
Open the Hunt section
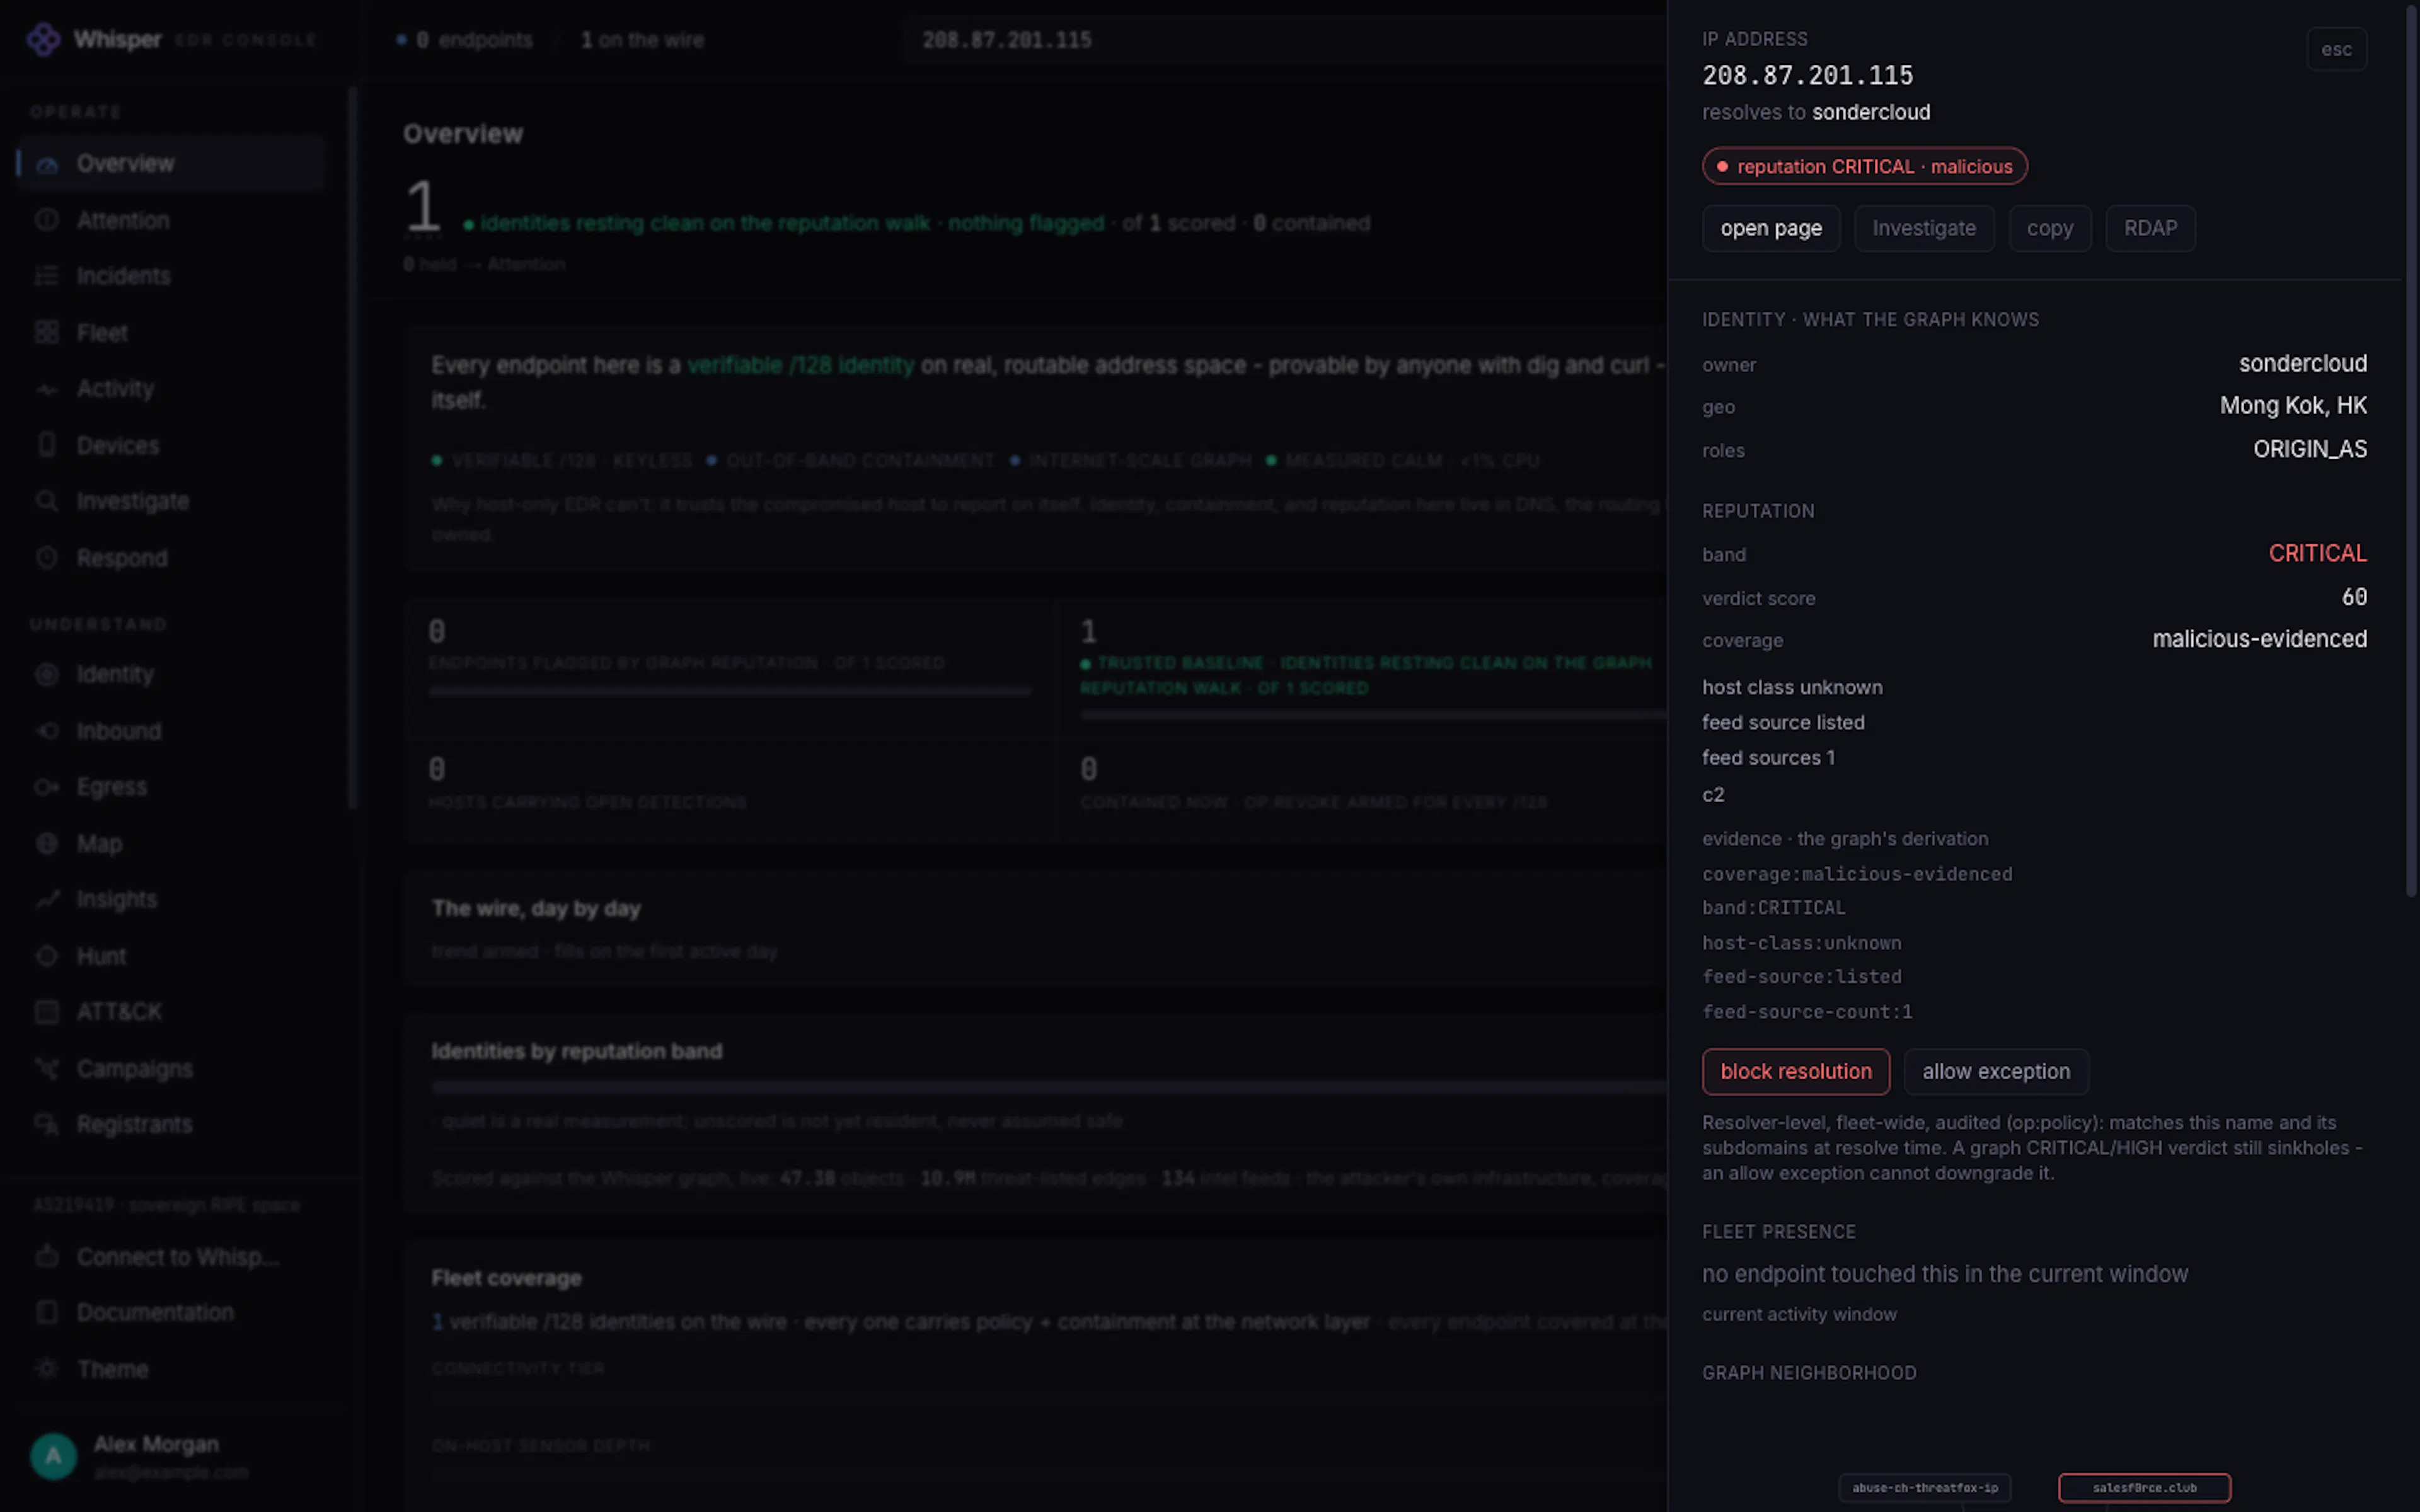click(171, 956)
